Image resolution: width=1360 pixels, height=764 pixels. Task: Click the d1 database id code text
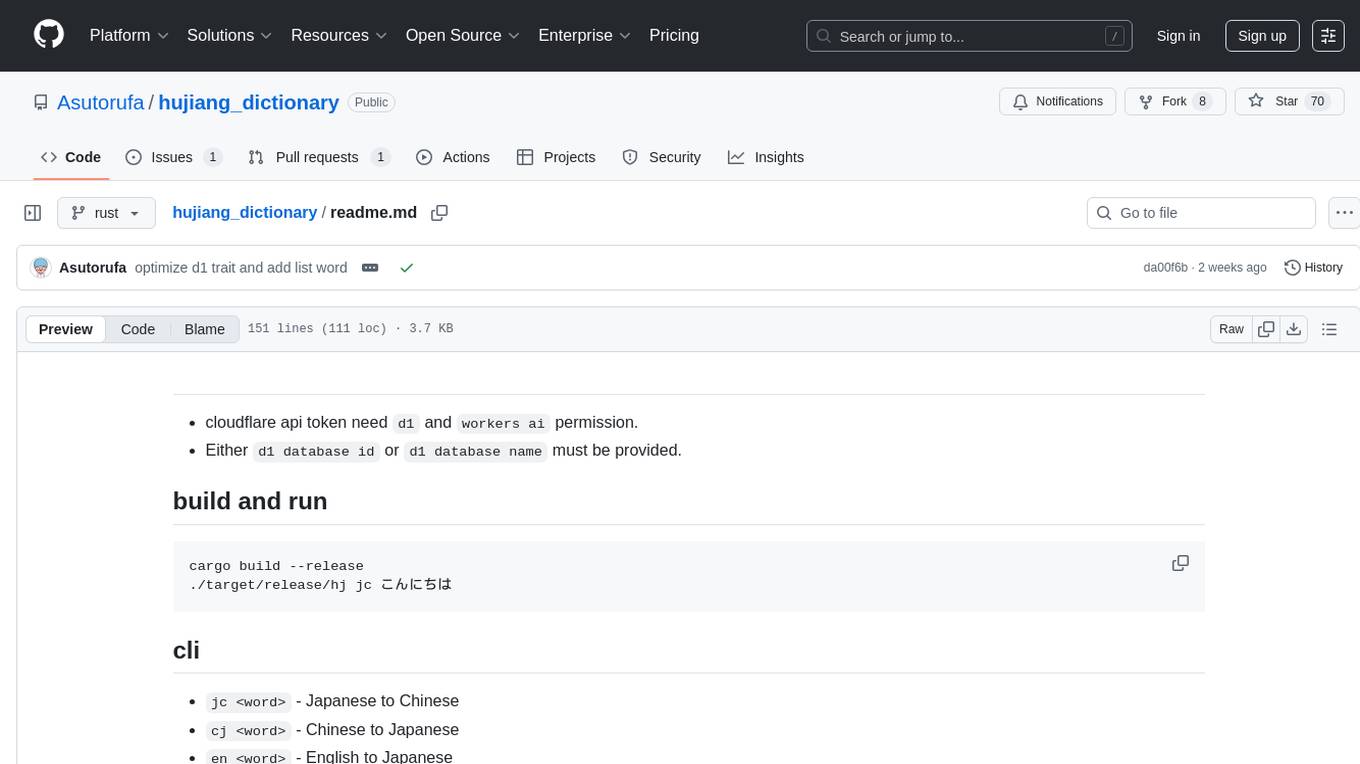click(x=316, y=451)
